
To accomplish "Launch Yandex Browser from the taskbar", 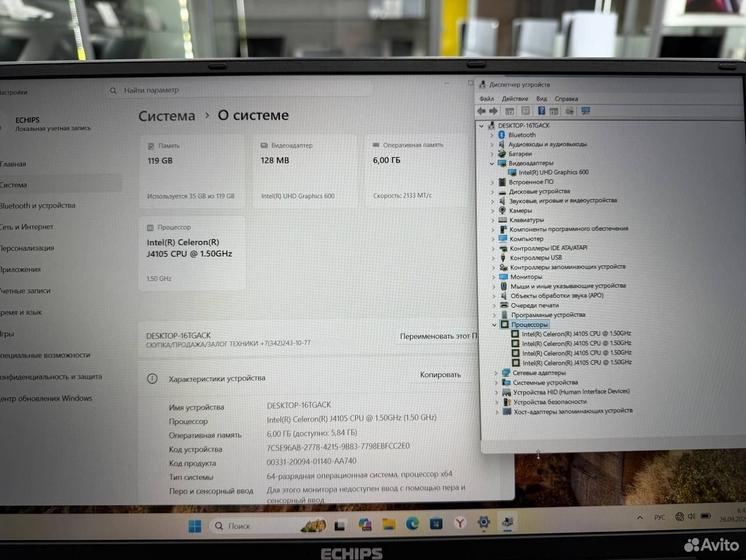I will tap(460, 523).
